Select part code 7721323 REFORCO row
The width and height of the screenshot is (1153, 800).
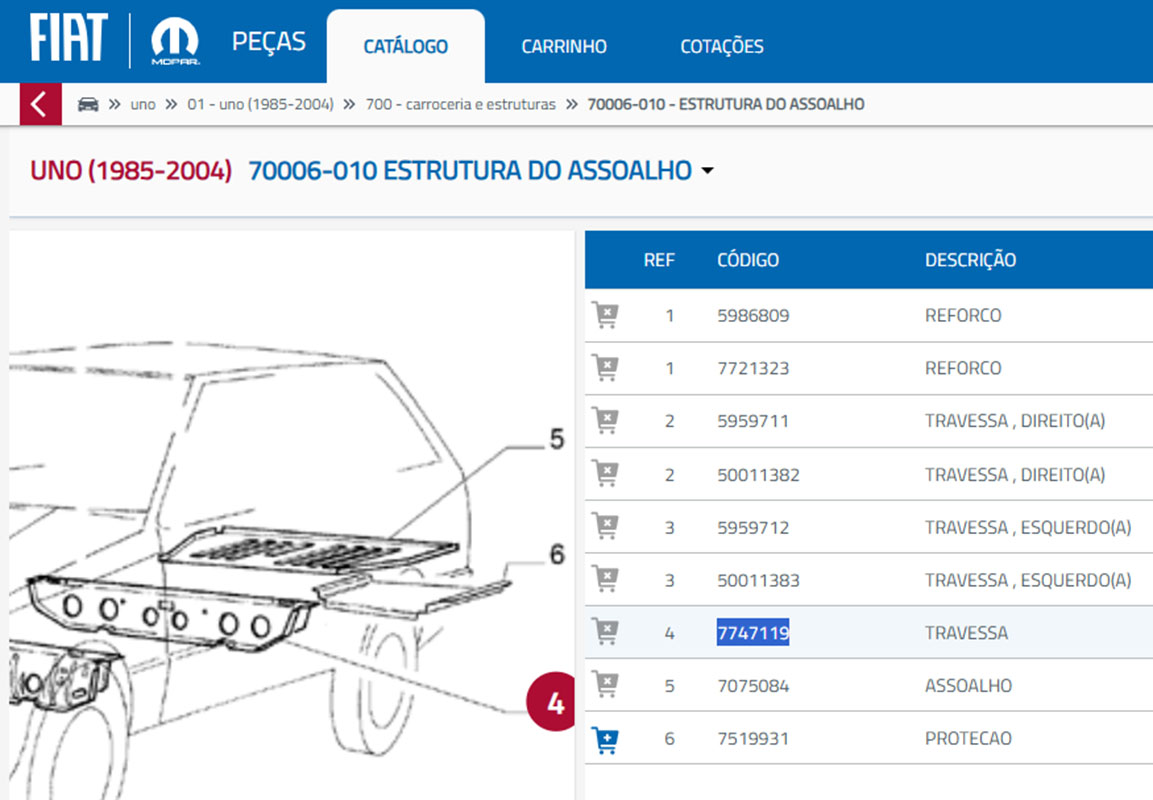[x=753, y=368]
